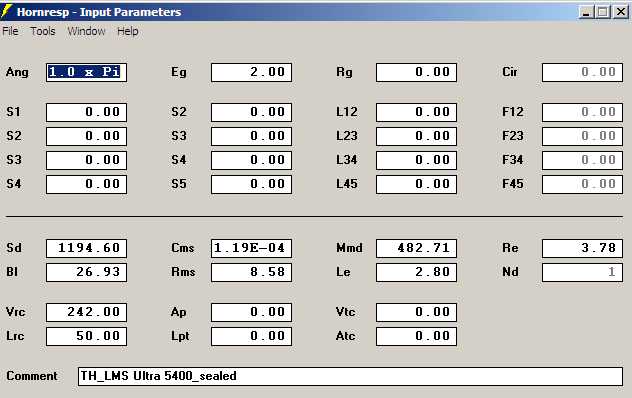Open the Window menu
Screen dimensions: 632x398
point(86,31)
